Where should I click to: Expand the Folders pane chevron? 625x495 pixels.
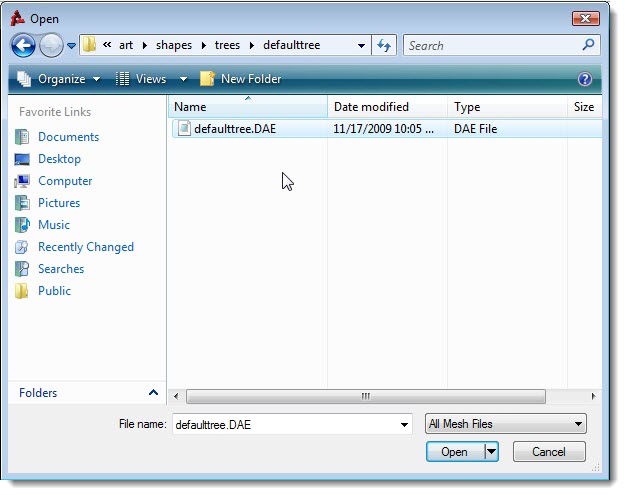[153, 393]
